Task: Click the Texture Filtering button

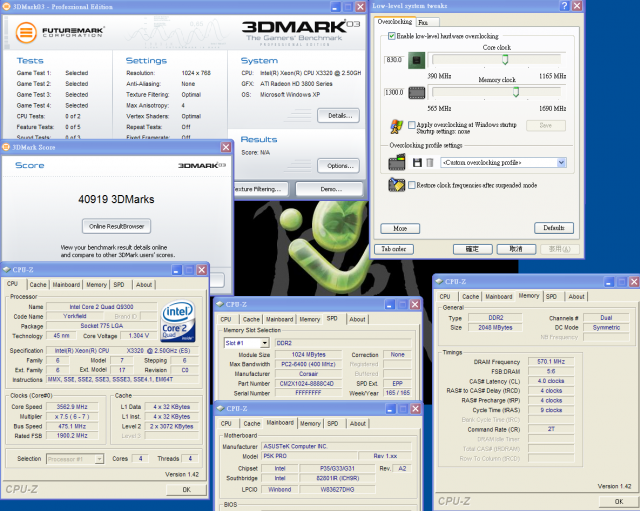Action: click(x=261, y=189)
